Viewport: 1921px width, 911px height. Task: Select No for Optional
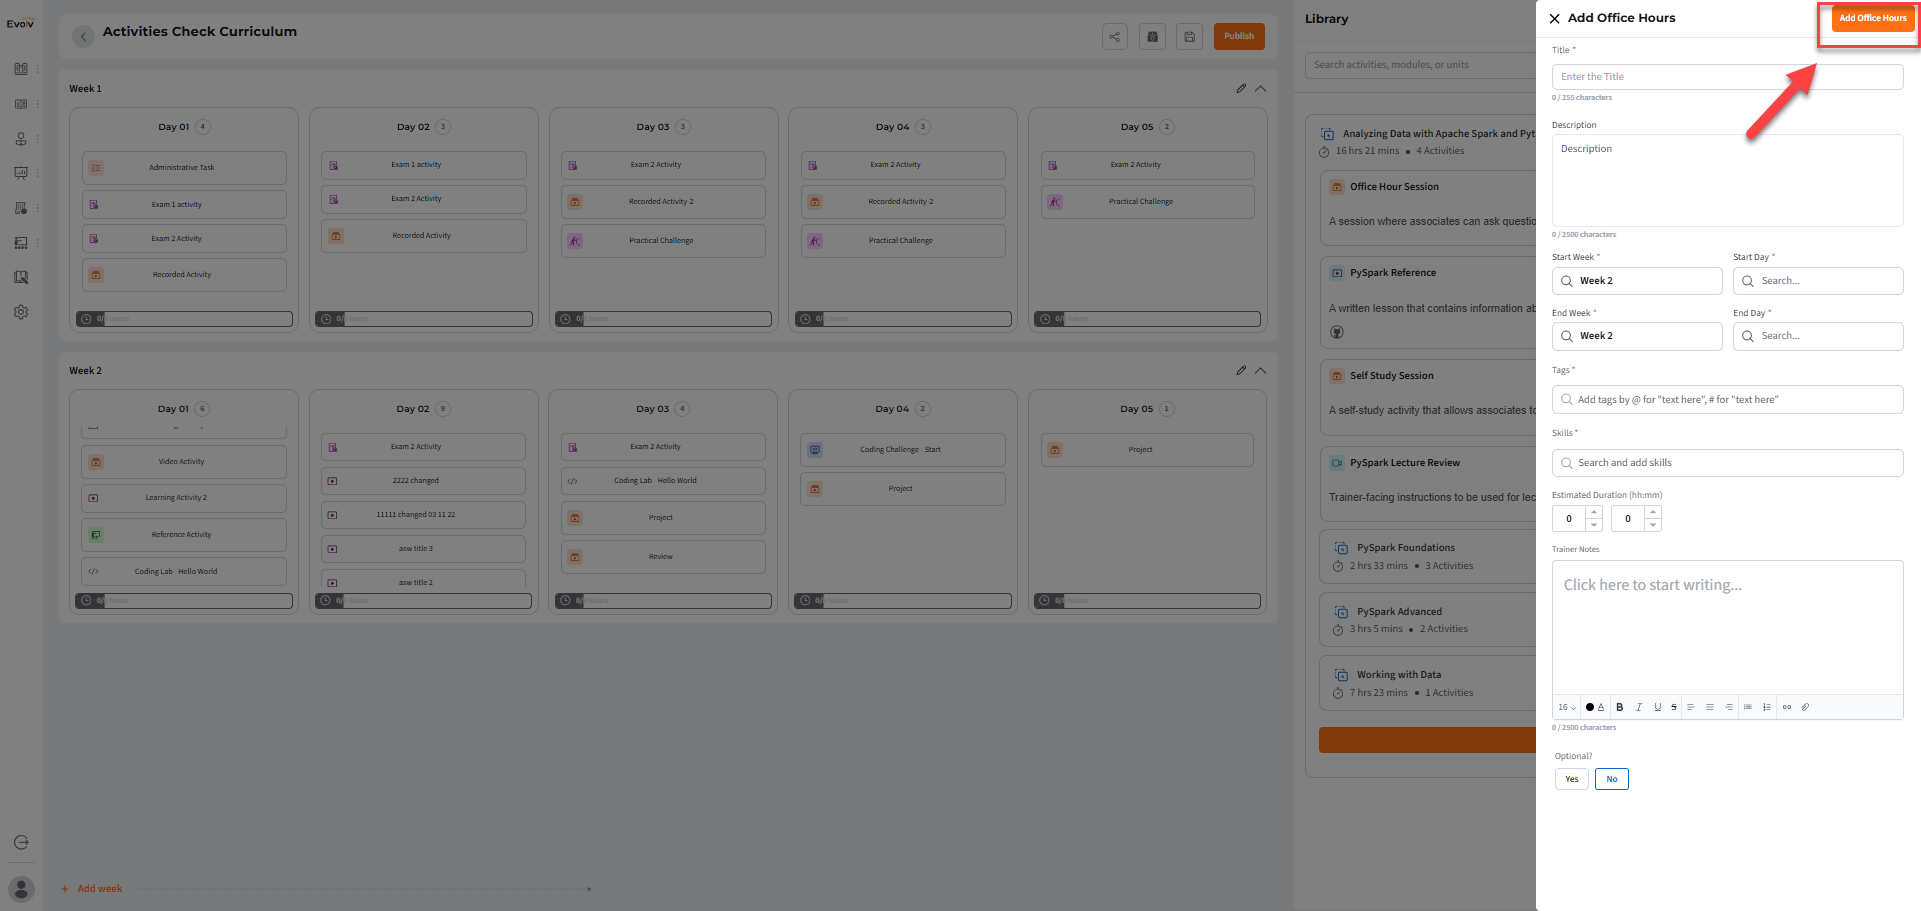pyautogui.click(x=1612, y=779)
